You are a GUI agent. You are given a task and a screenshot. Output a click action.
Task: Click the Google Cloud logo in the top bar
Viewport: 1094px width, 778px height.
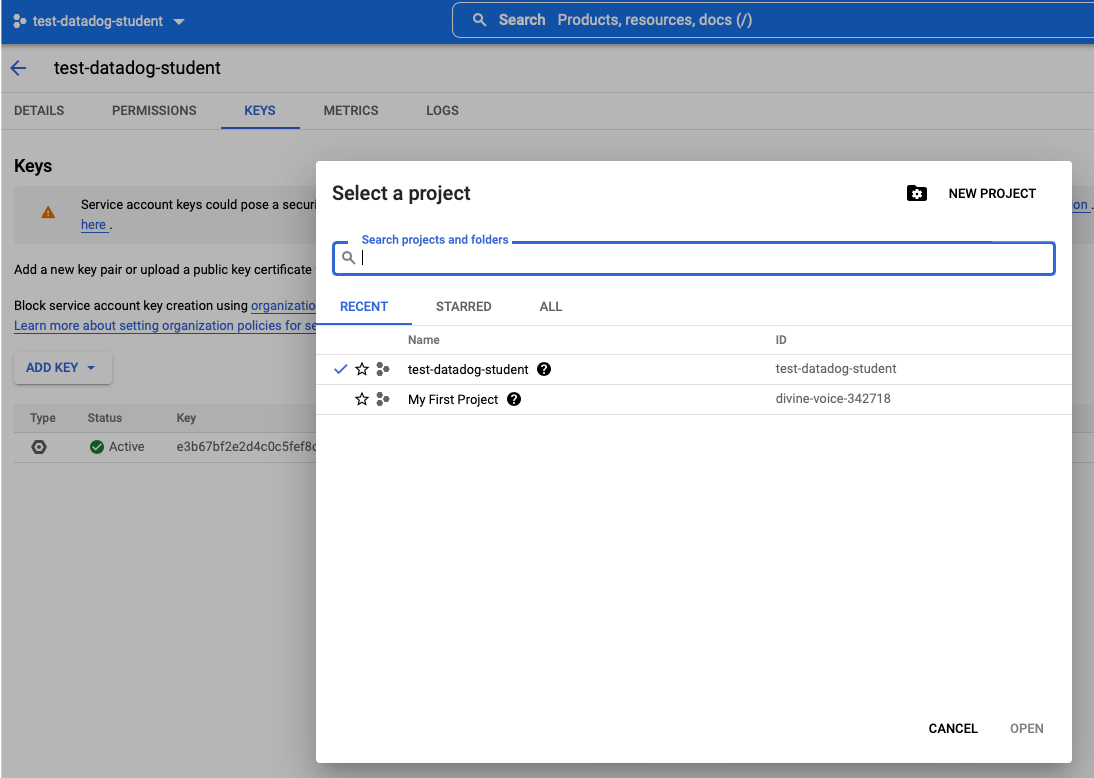point(15,20)
